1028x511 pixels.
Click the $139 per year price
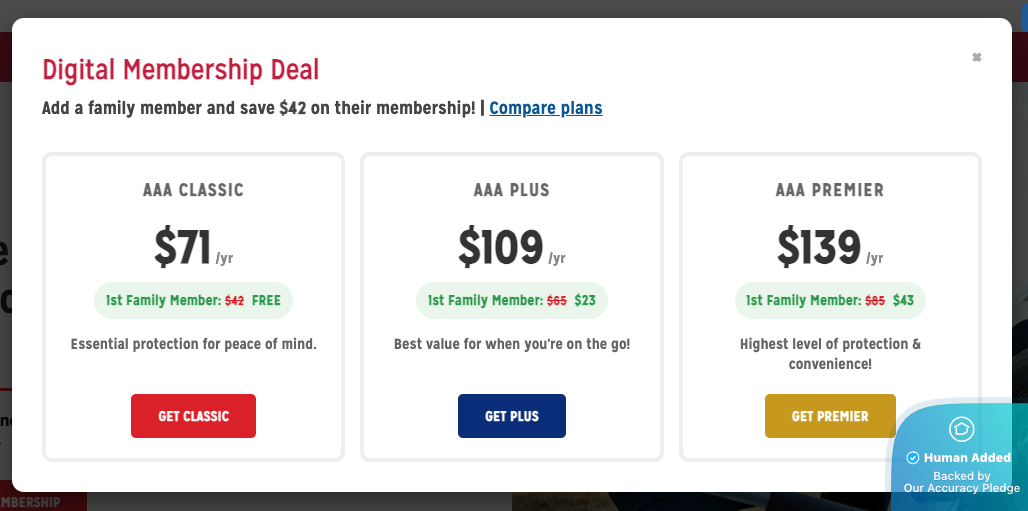pos(829,247)
